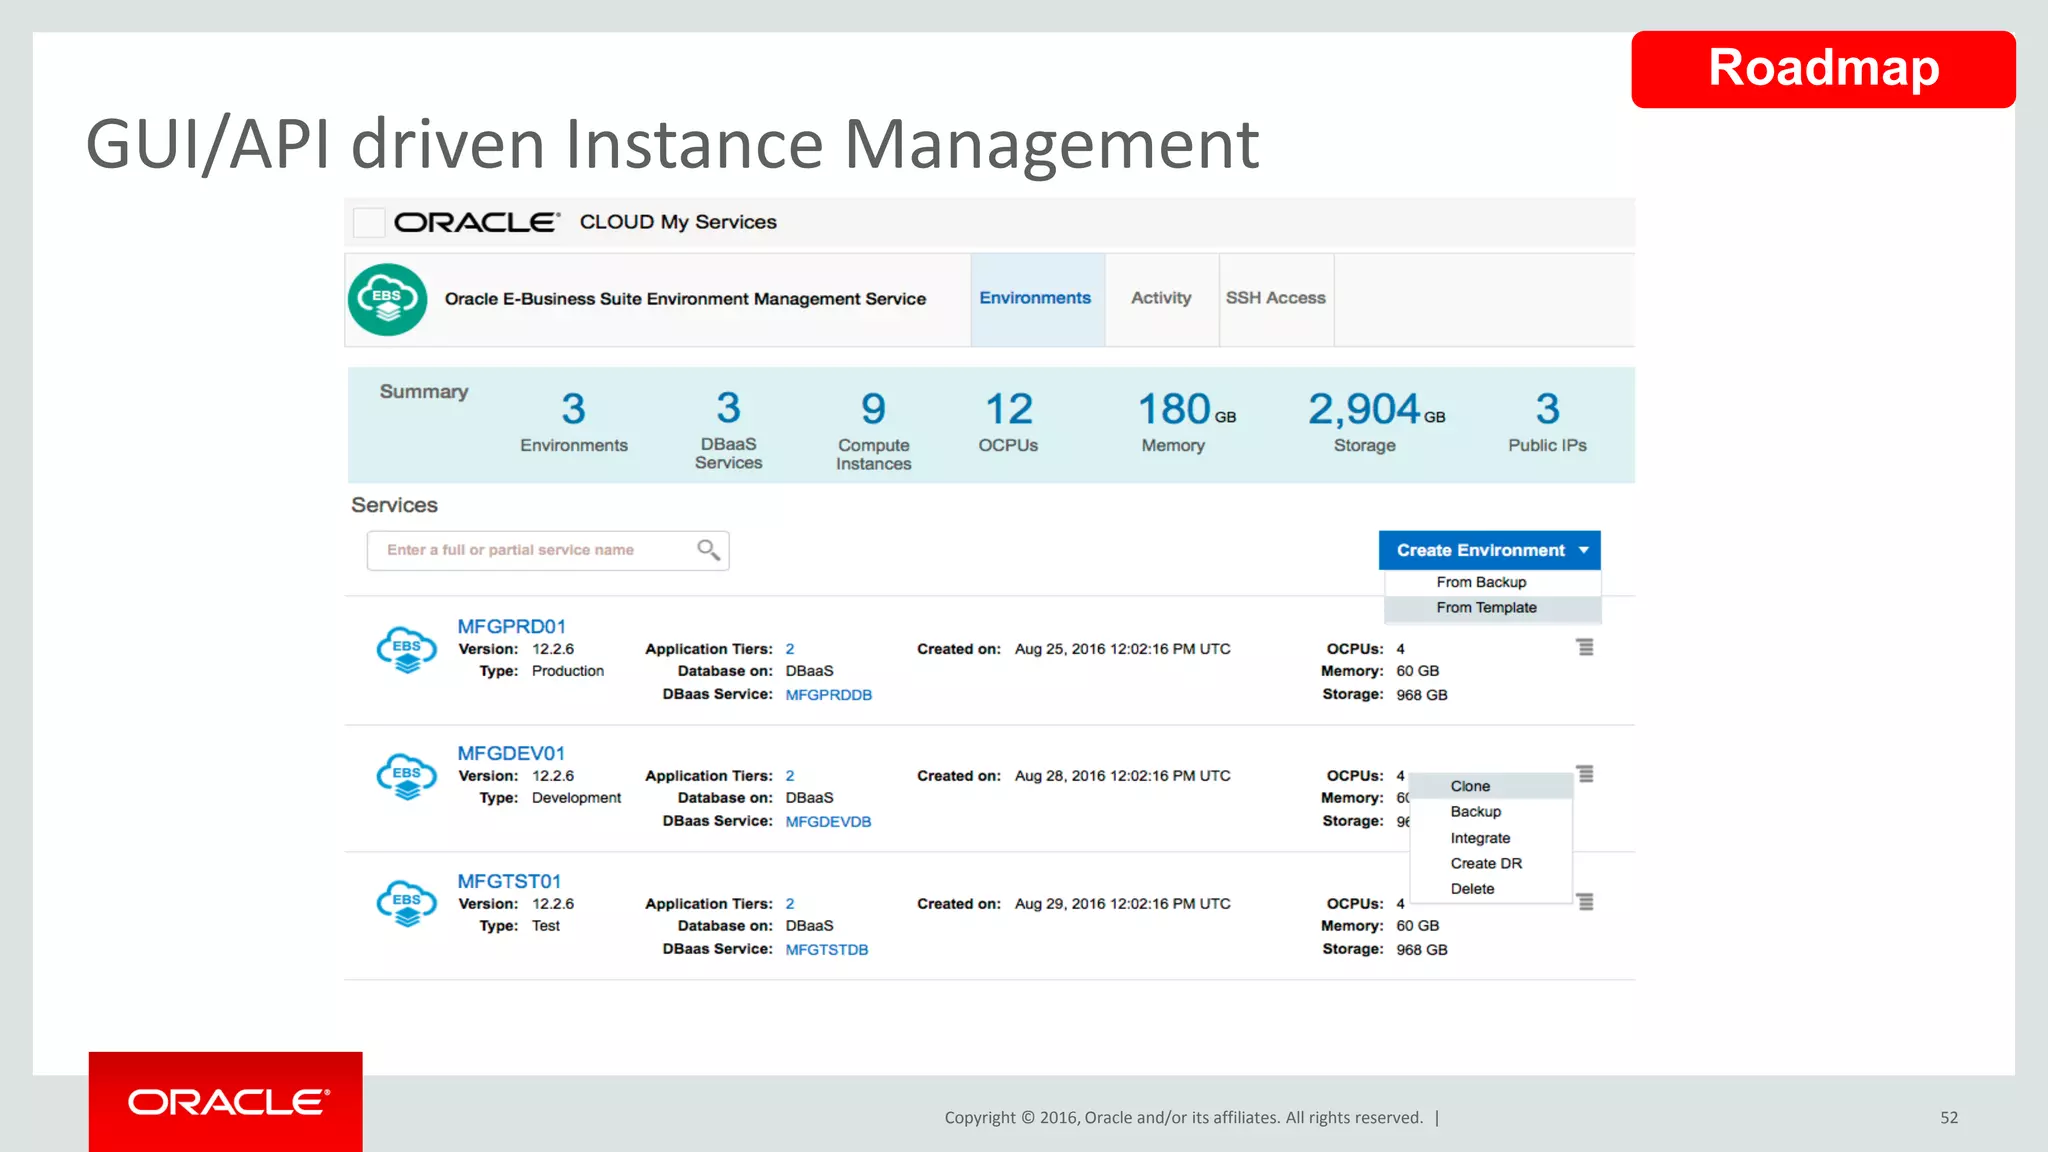Expand the Create Environment dropdown arrow
Image resolution: width=2048 pixels, height=1152 pixels.
coord(1584,550)
